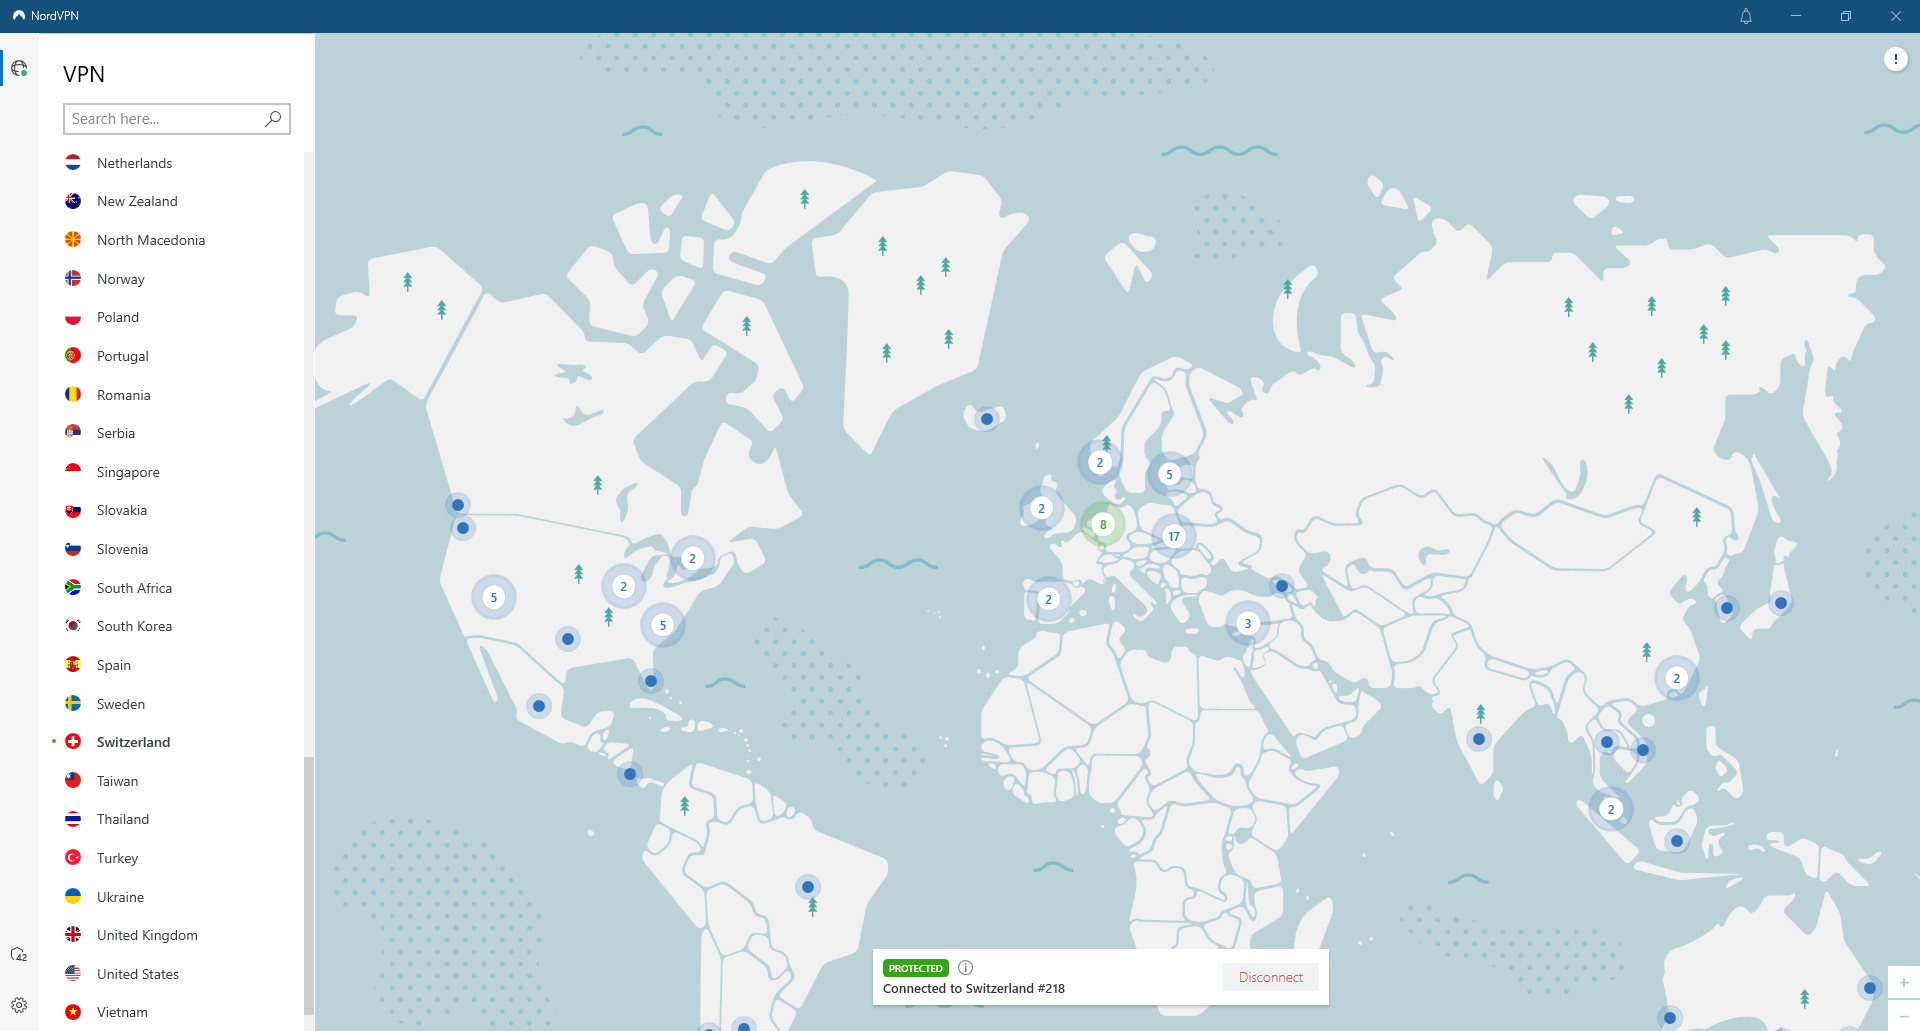Screen dimensions: 1920x1031
Task: Click the green PROTECTED status badge
Action: coord(915,968)
